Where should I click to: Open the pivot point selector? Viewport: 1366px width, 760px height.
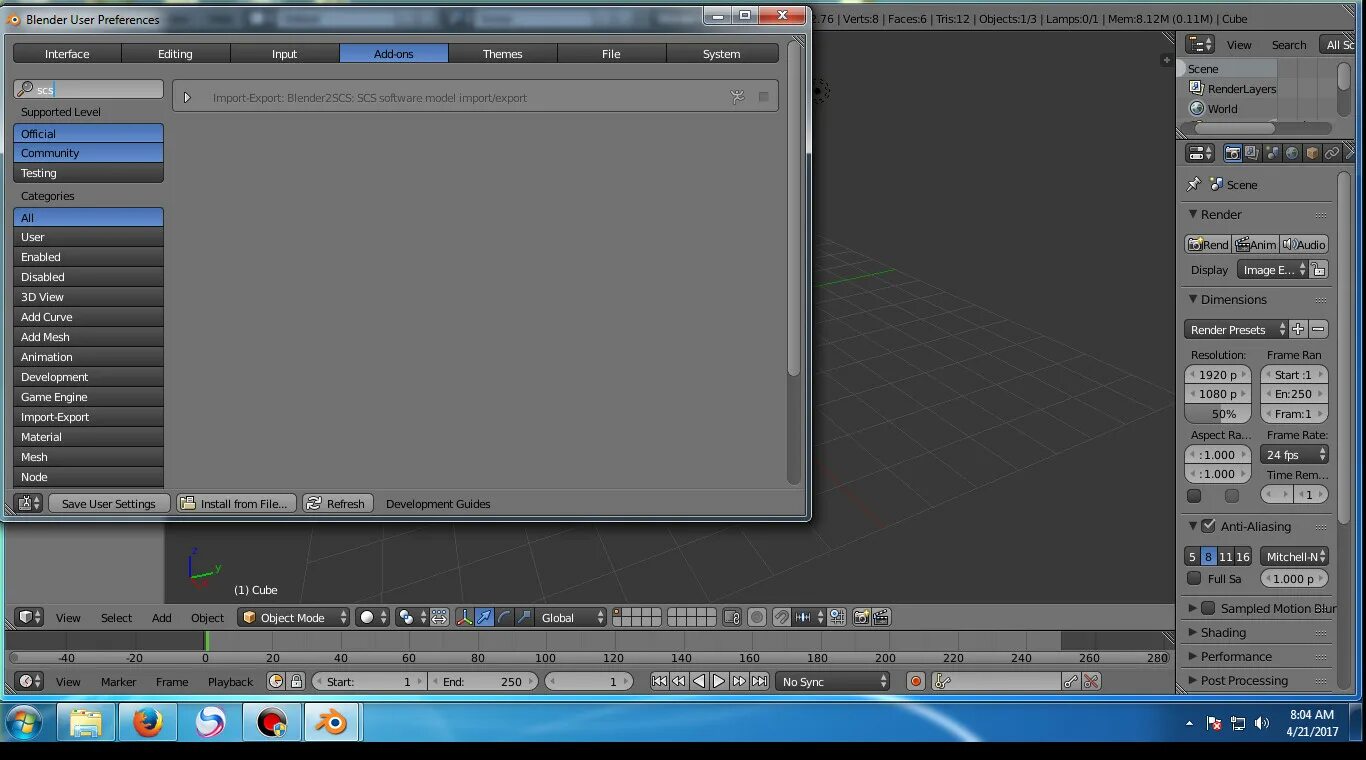(411, 618)
